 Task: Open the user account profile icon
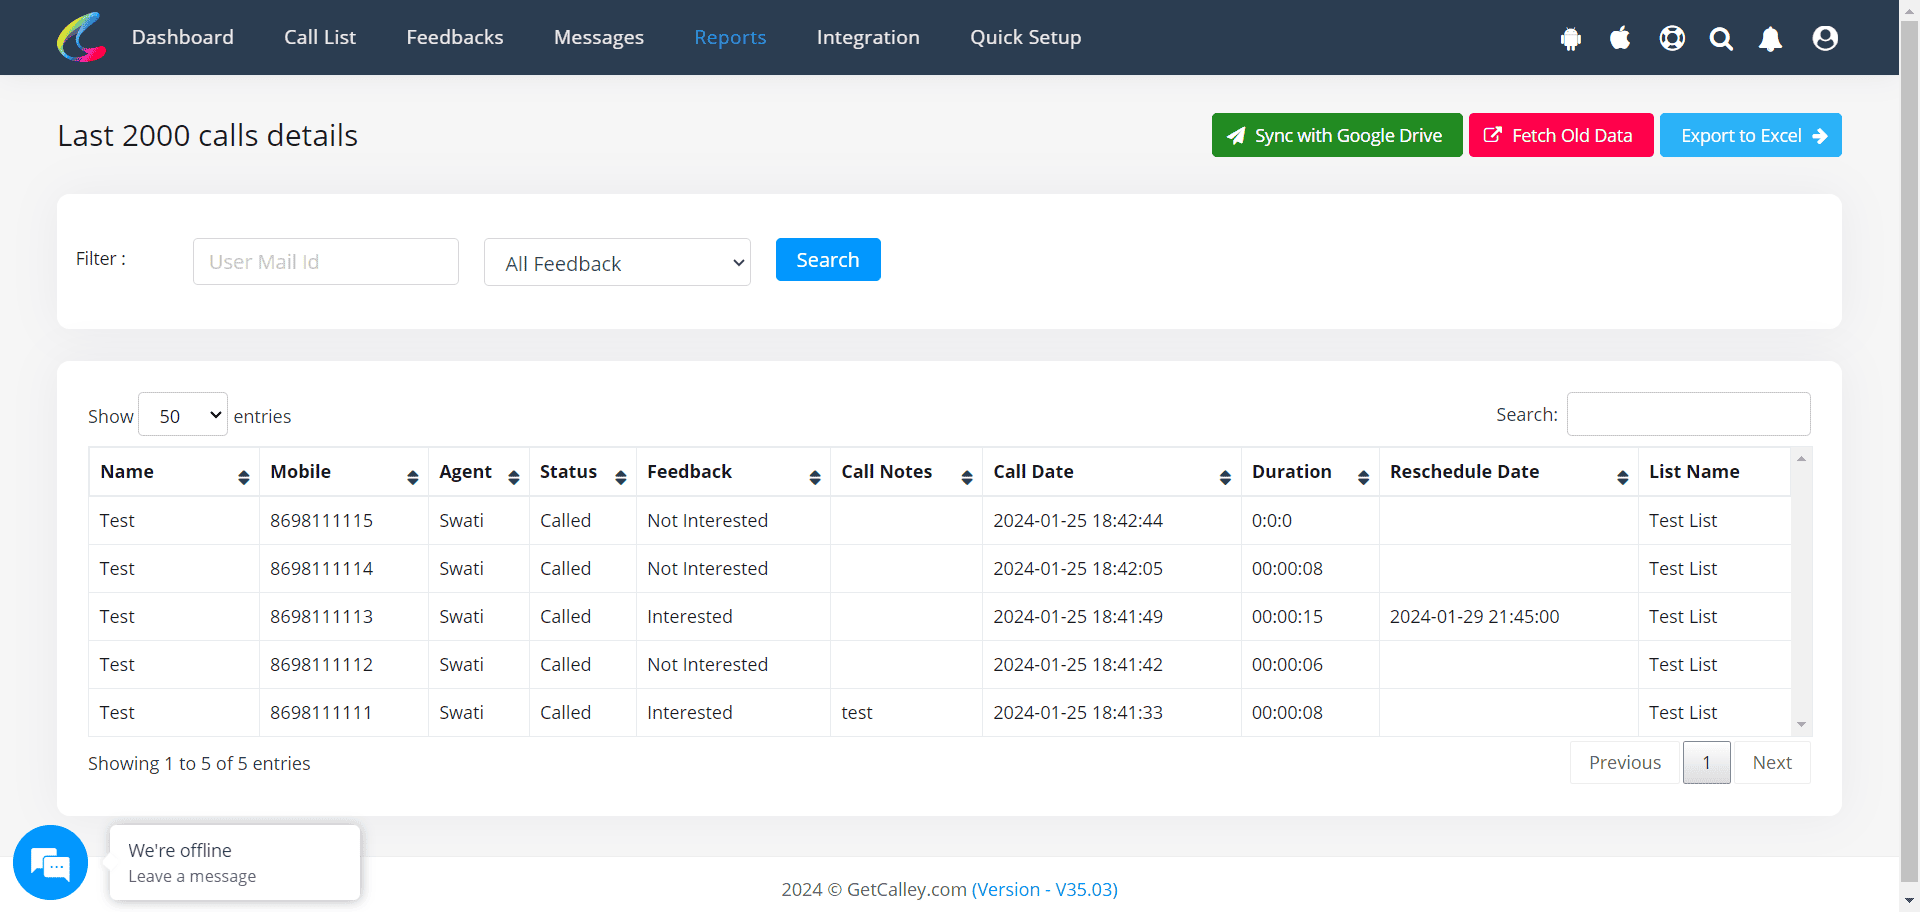[1825, 38]
